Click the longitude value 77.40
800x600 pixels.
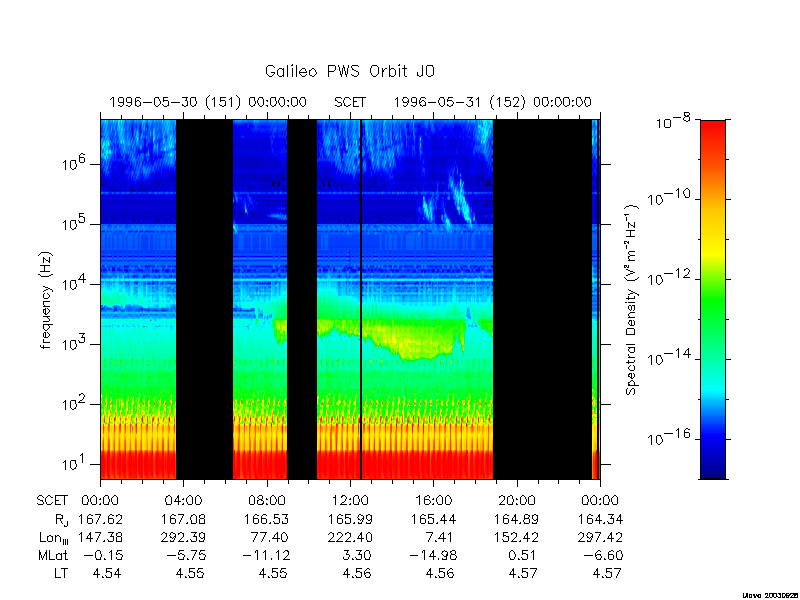(x=270, y=537)
